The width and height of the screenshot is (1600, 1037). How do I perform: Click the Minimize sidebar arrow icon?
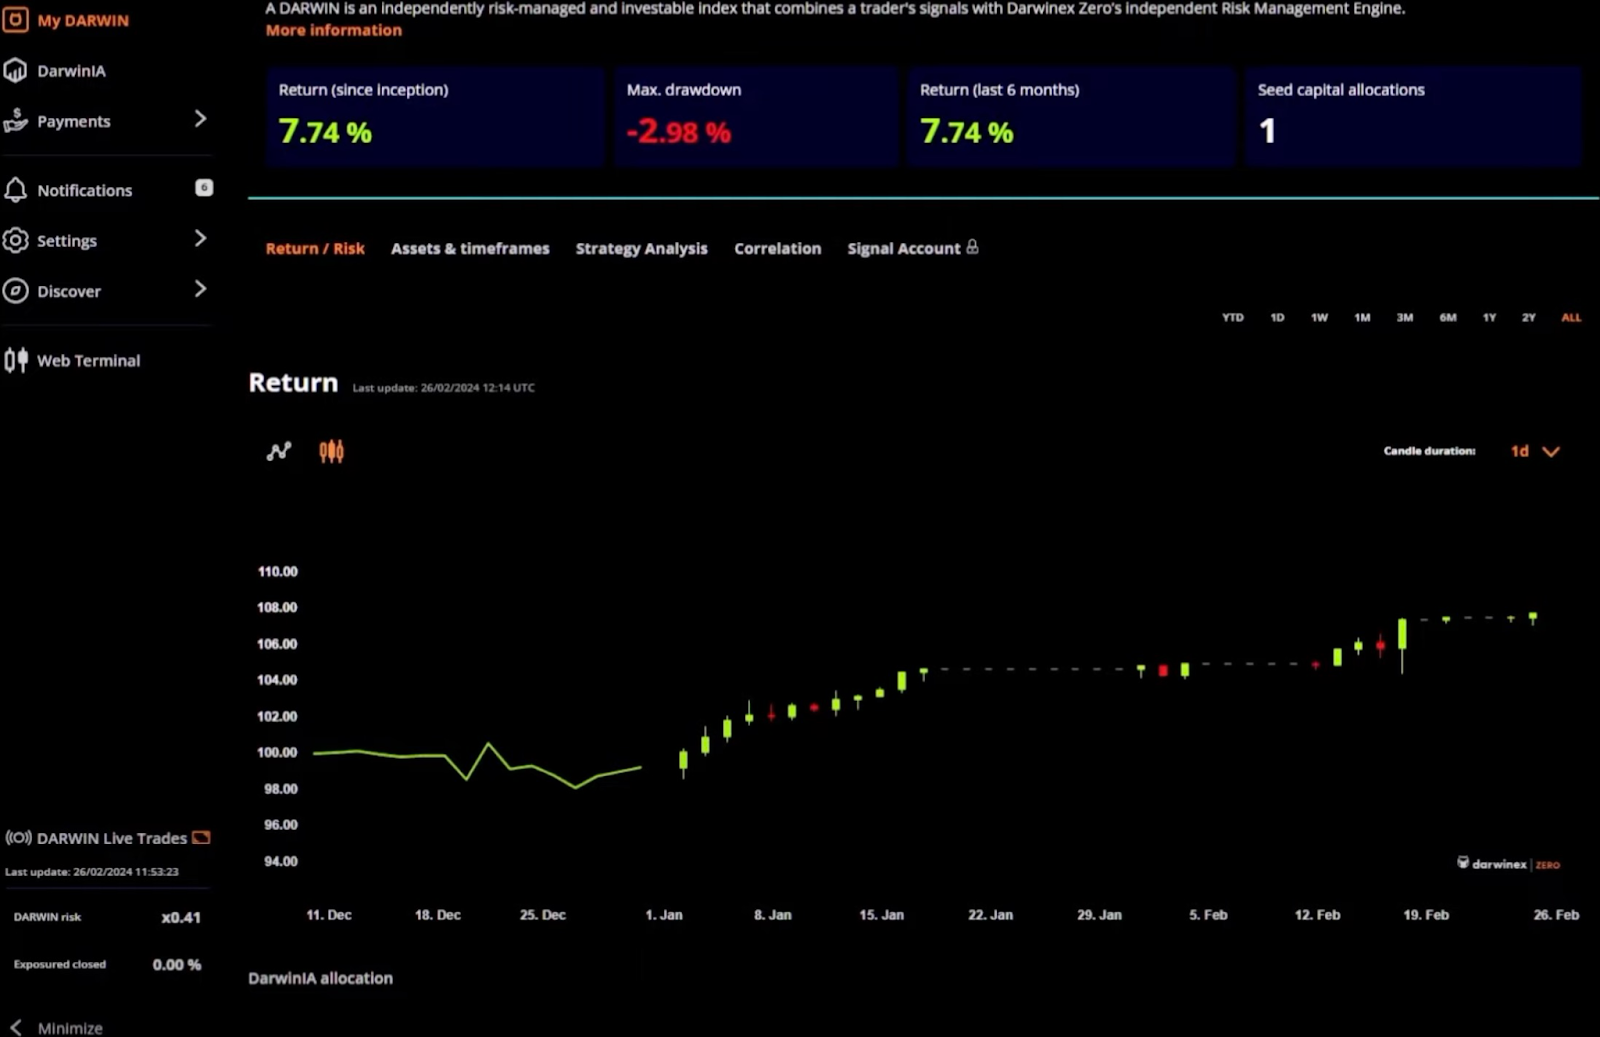[x=16, y=1027]
